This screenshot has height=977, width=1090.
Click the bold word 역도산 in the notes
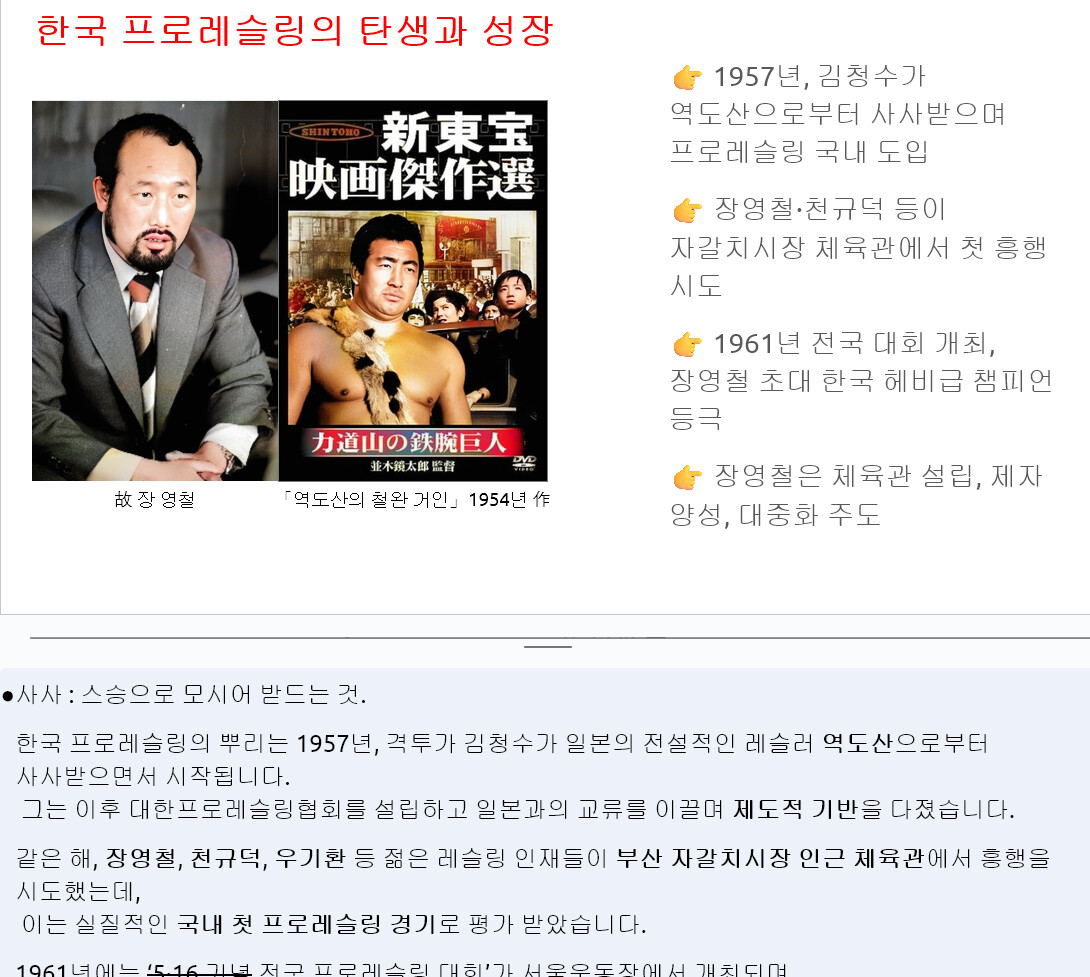click(x=857, y=744)
